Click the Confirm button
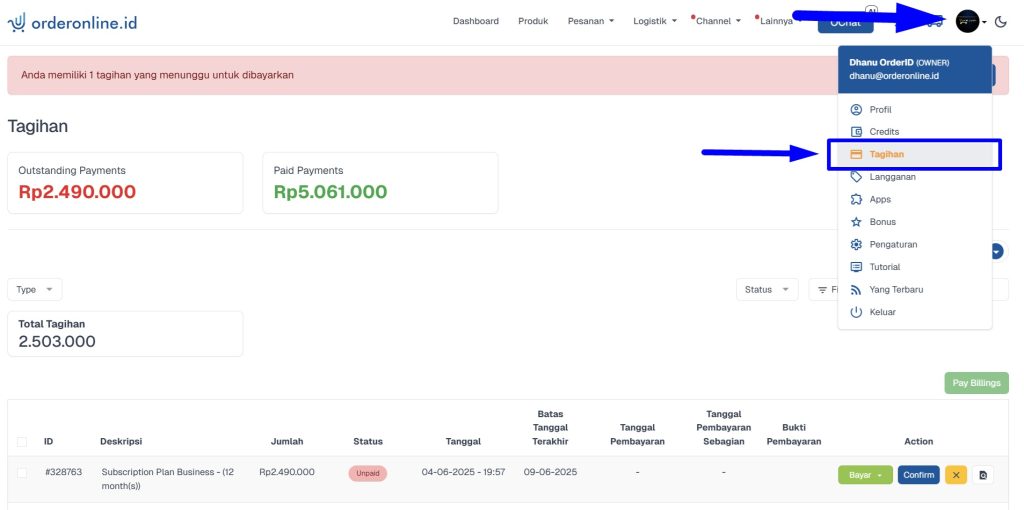 point(918,475)
